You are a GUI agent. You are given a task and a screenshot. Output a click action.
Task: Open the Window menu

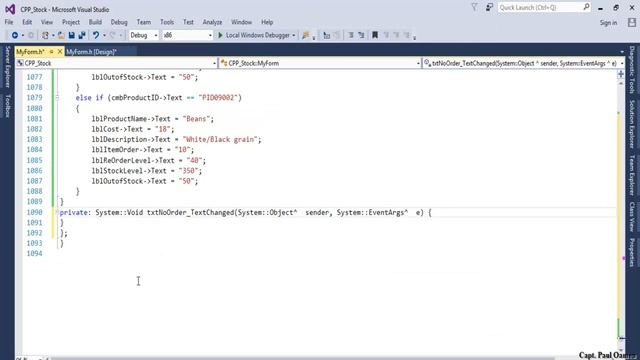tap(241, 22)
